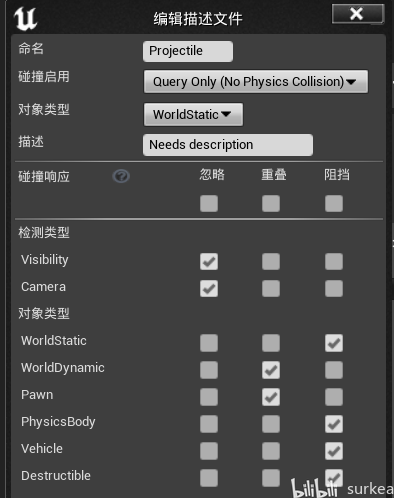The height and width of the screenshot is (498, 394).
Task: Click the 碰撞响应 section label
Action: click(44, 177)
